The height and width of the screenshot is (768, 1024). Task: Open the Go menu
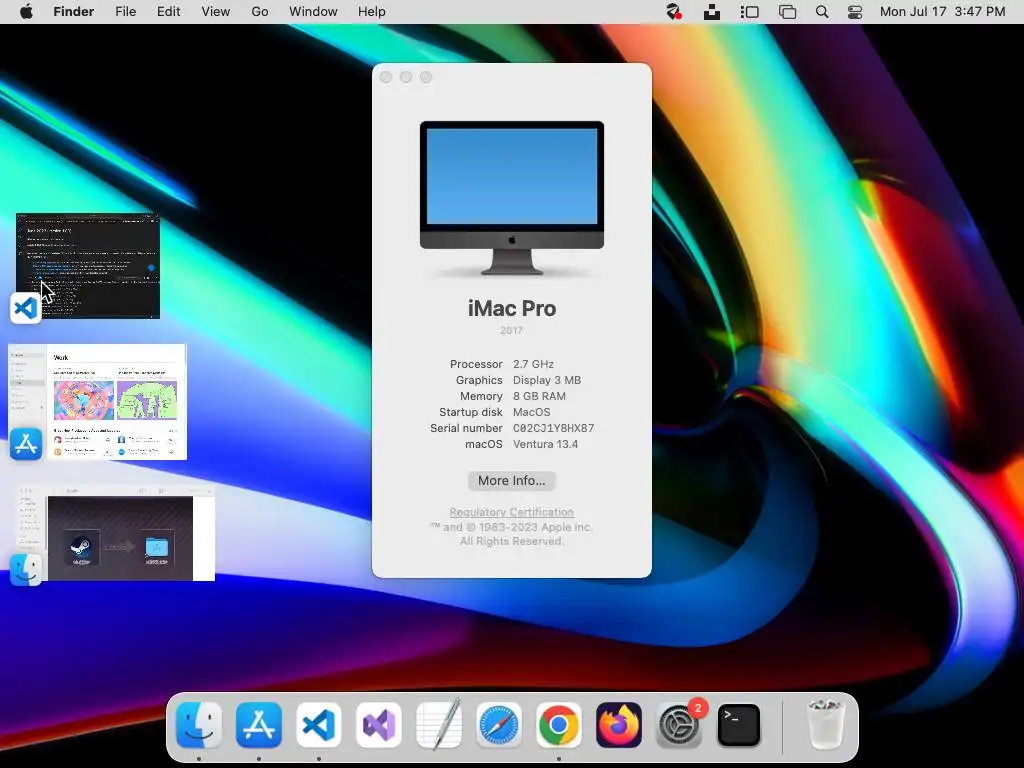click(260, 12)
